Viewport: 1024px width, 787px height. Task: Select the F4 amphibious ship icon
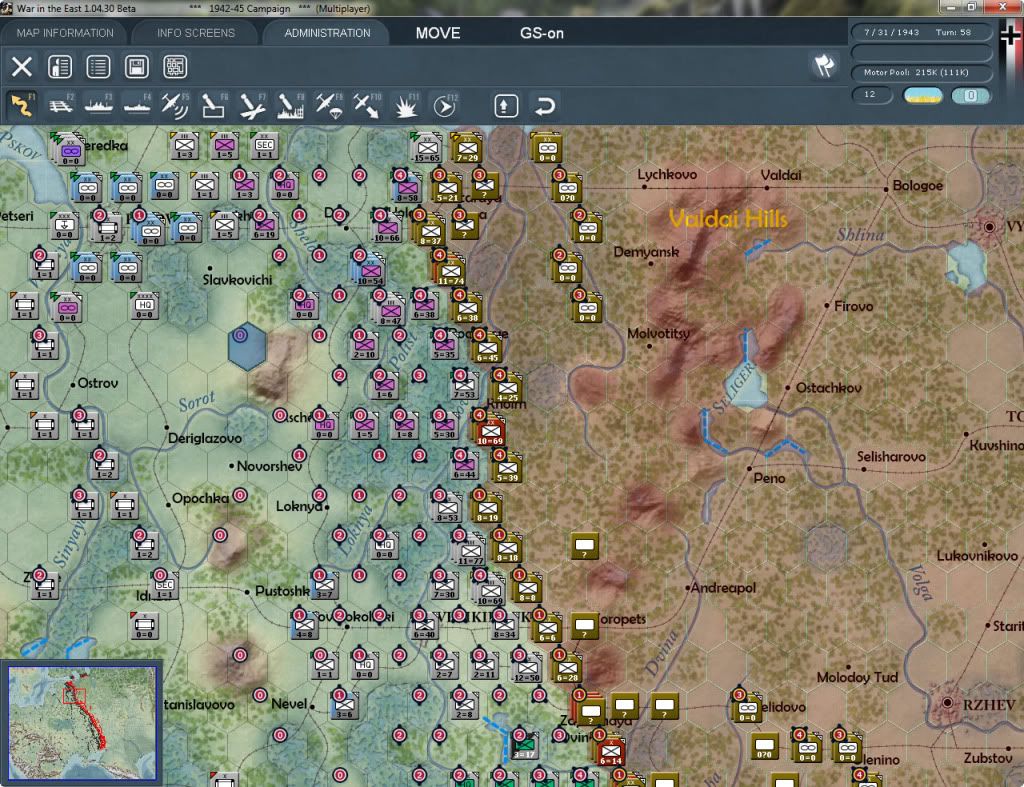coord(137,105)
